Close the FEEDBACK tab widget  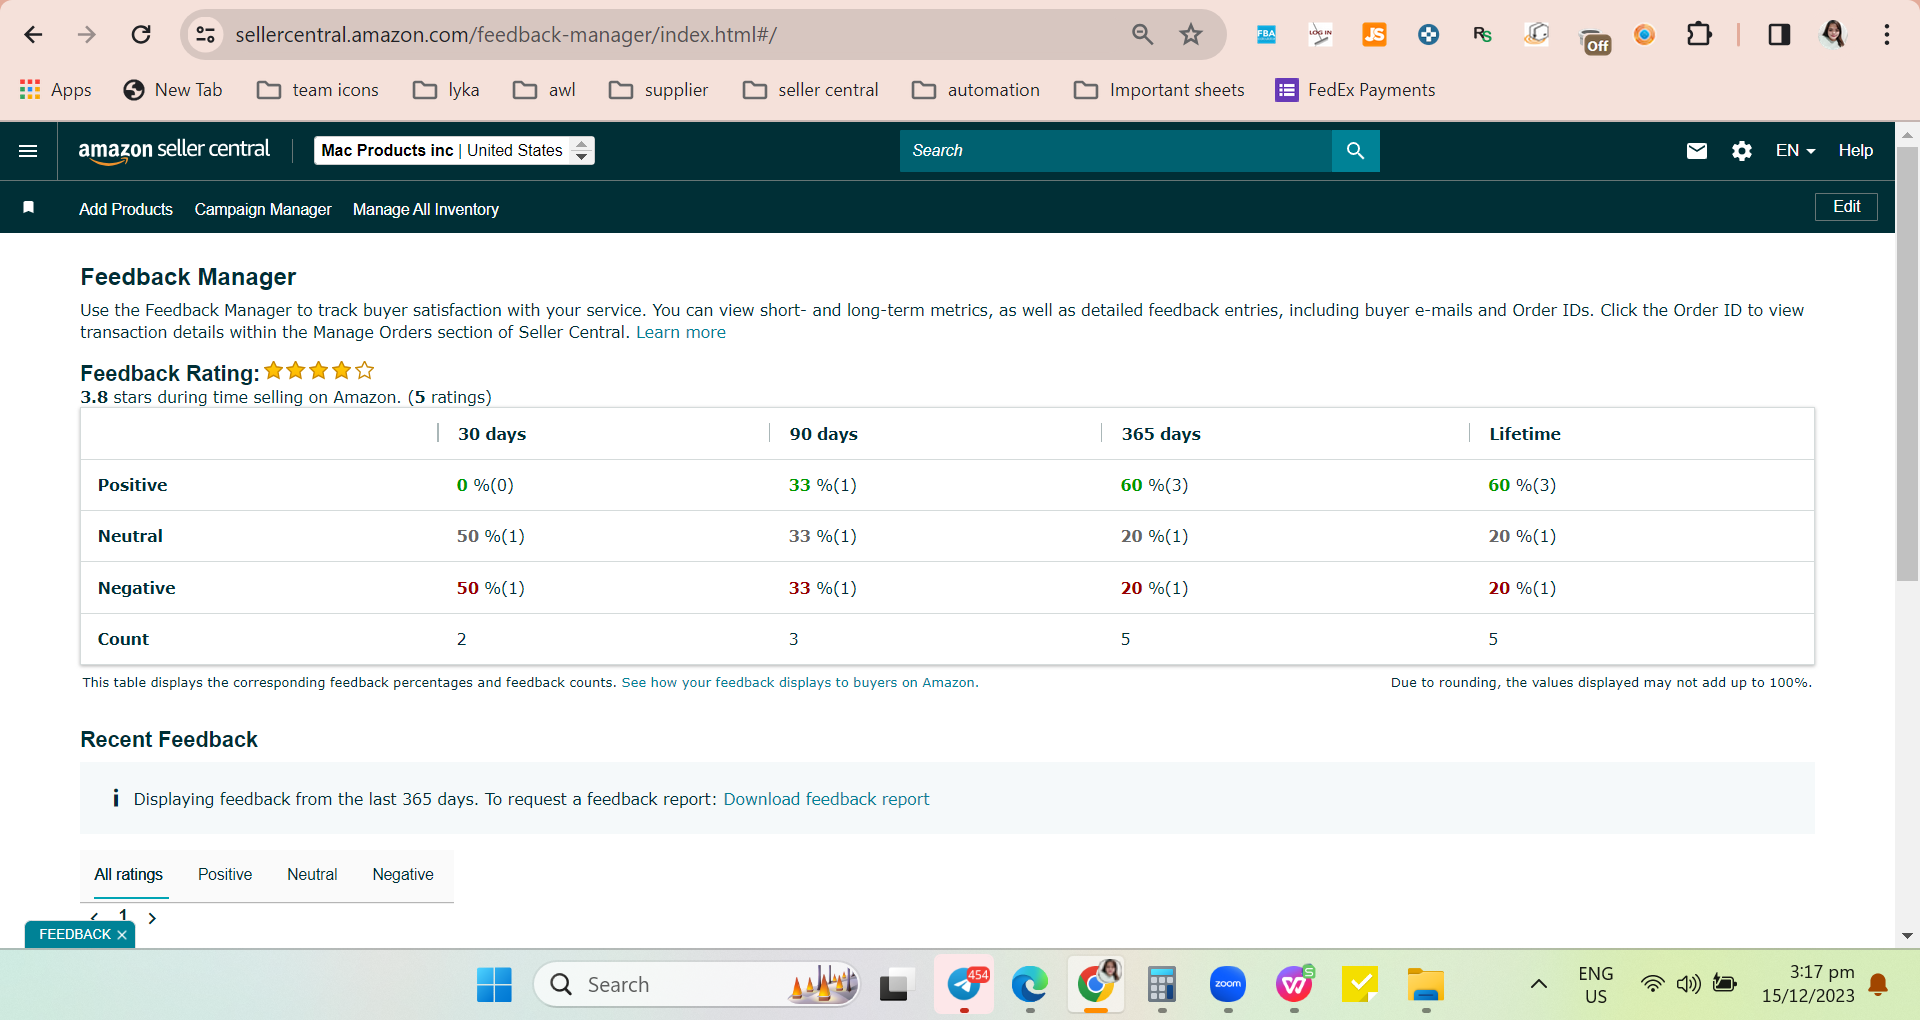[x=122, y=935]
